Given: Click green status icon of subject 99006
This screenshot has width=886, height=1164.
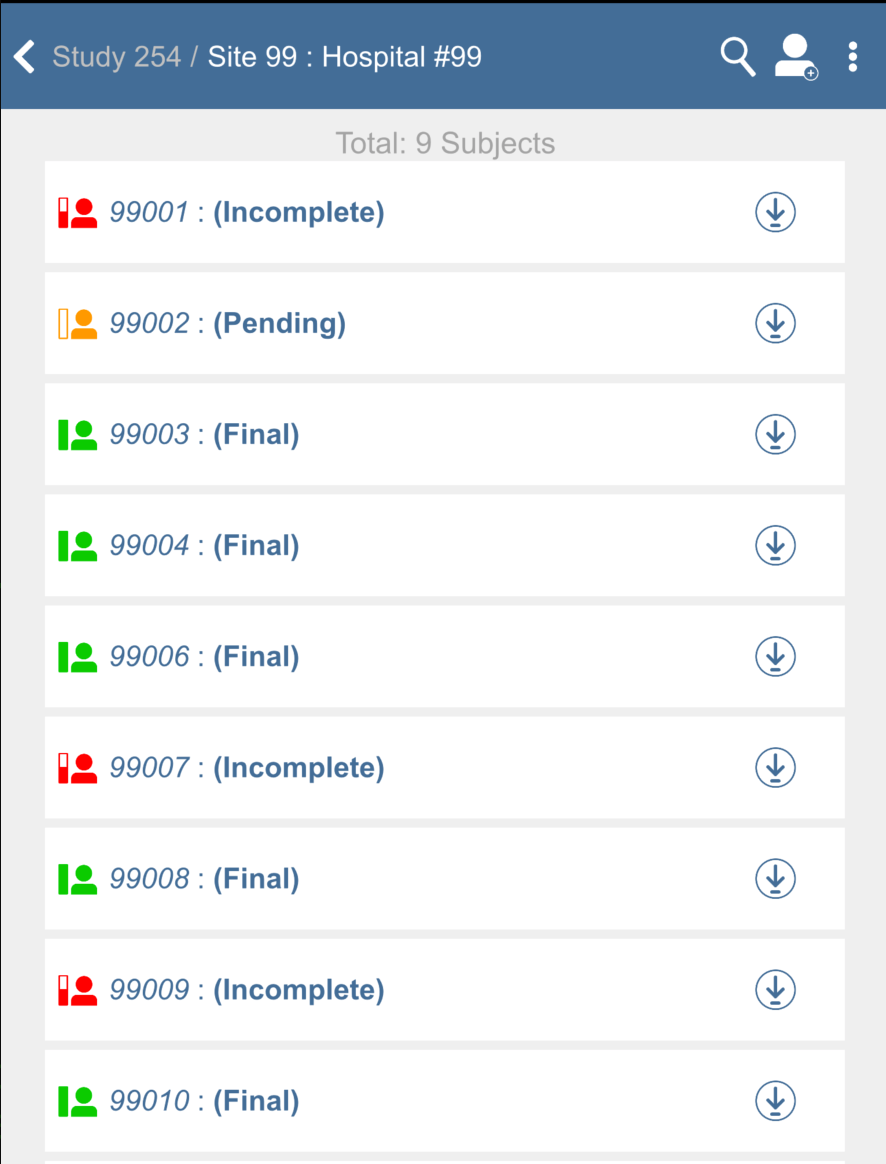Looking at the screenshot, I should pos(78,657).
